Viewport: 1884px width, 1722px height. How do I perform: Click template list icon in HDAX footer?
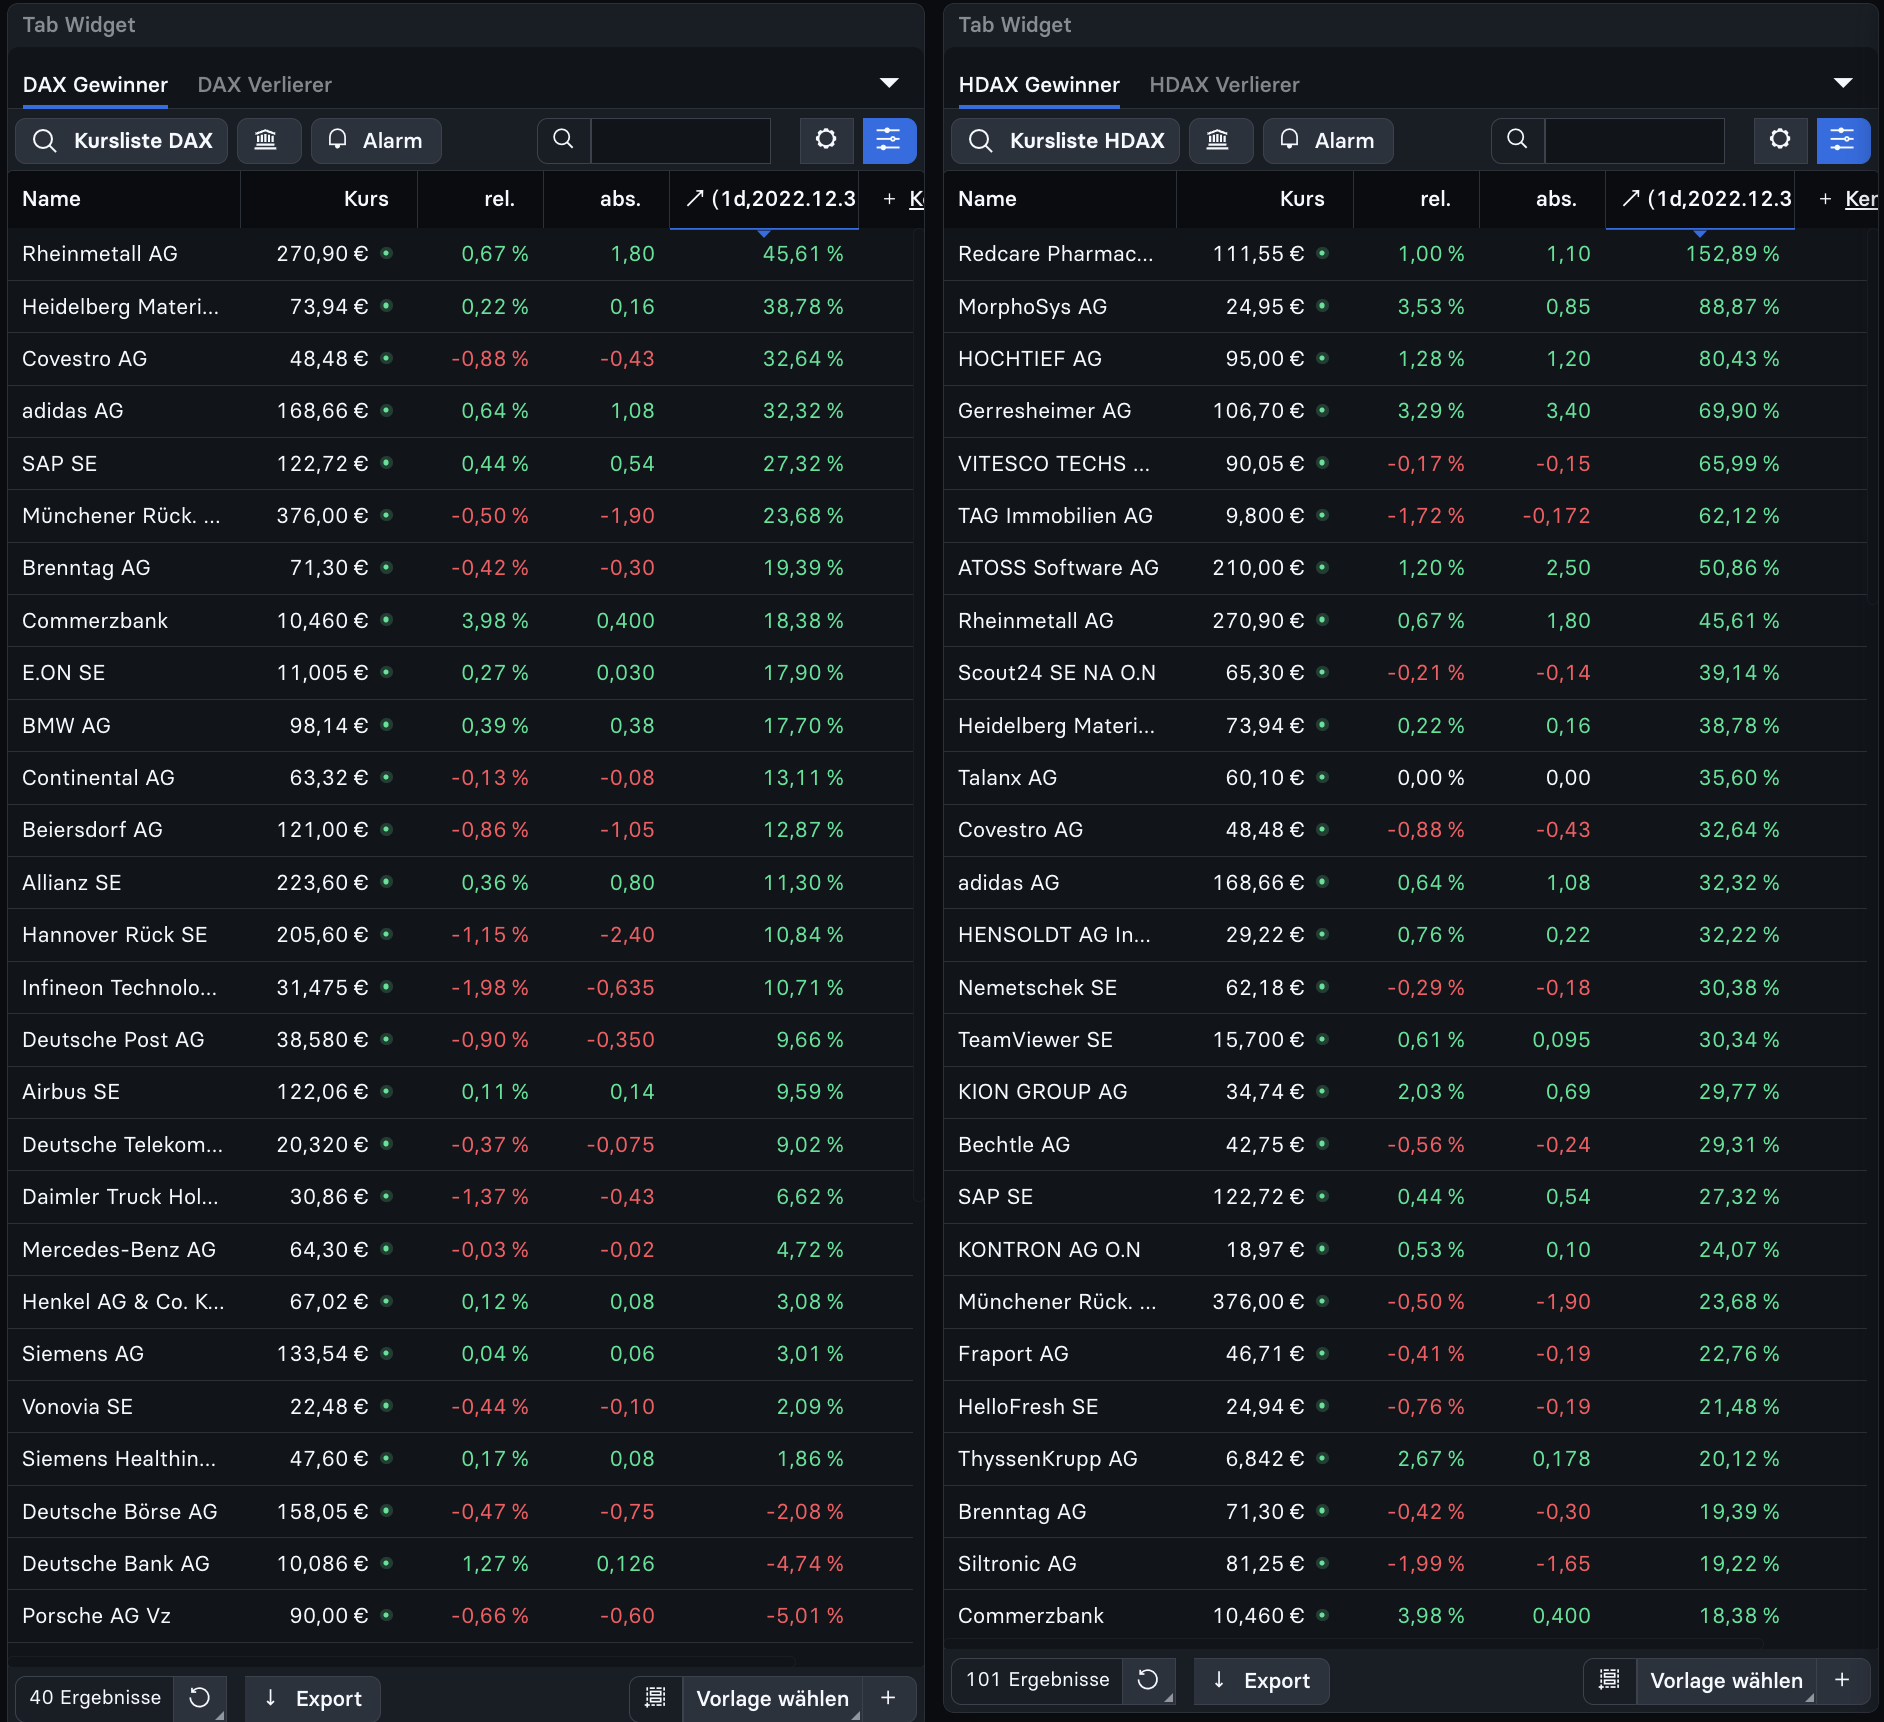point(1609,1680)
